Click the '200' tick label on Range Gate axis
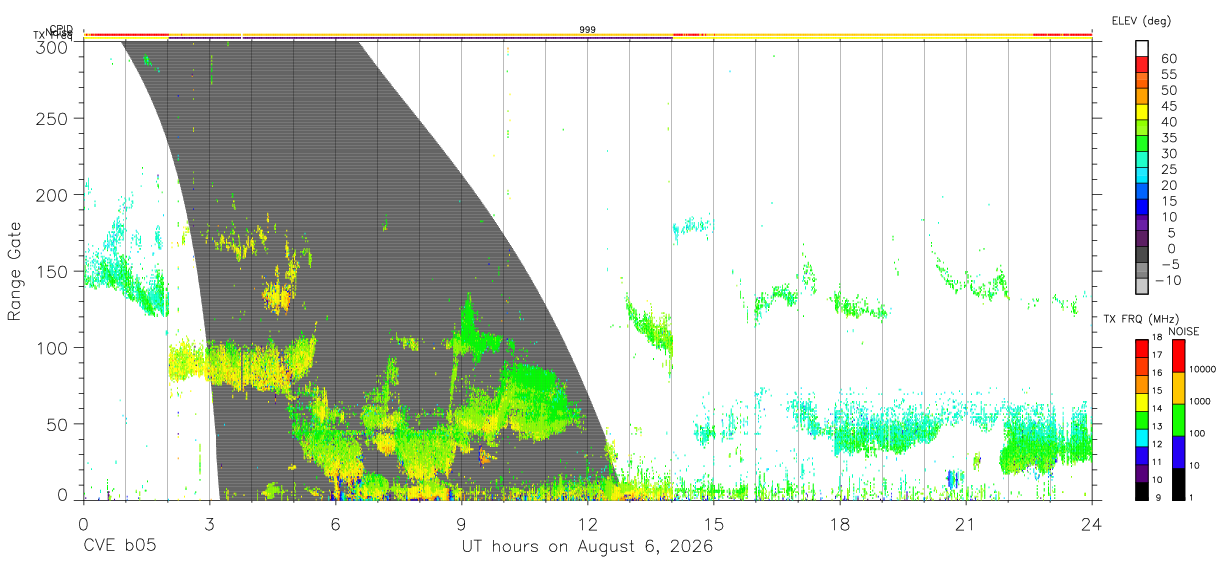 tap(52, 195)
